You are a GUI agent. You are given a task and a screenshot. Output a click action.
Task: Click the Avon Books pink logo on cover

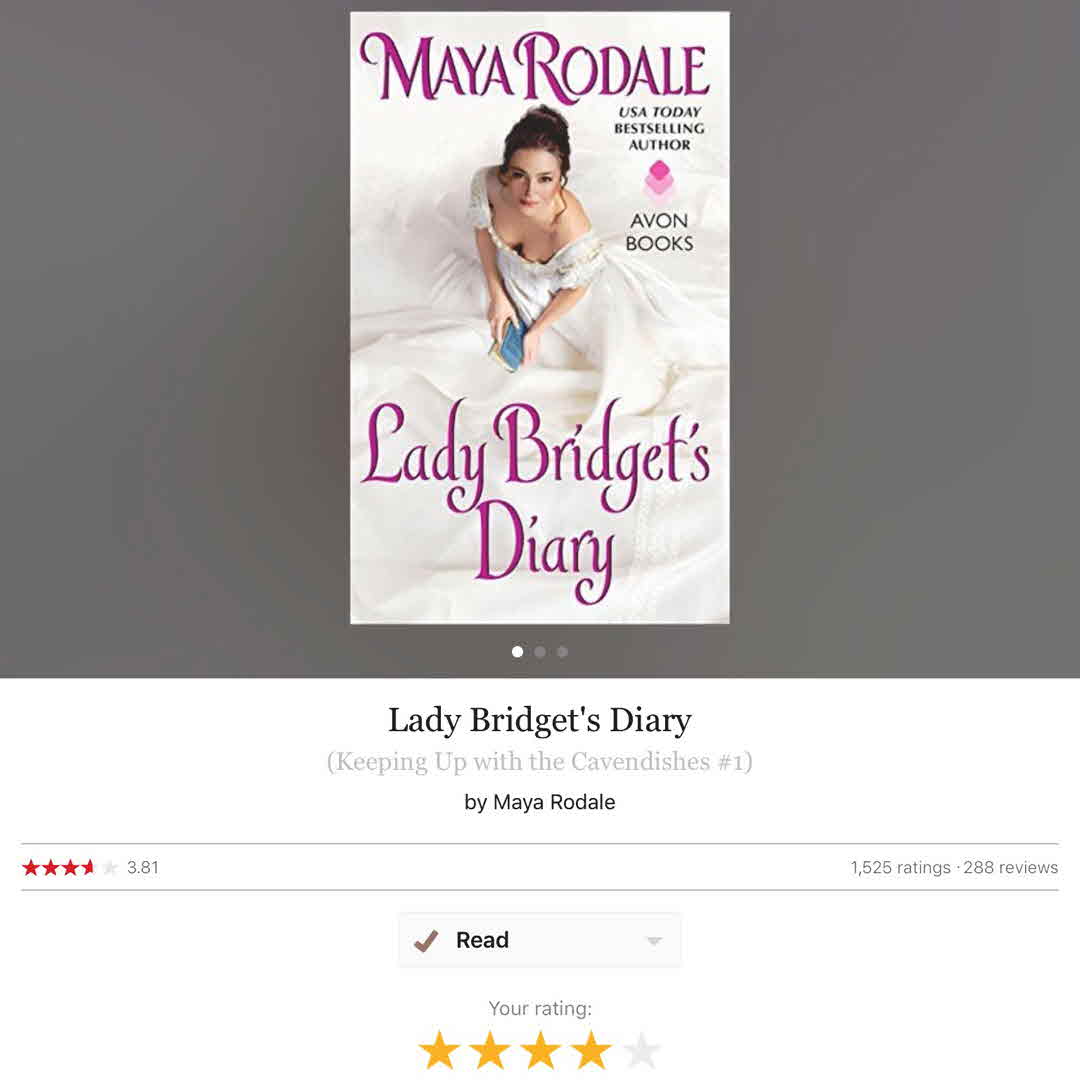pyautogui.click(x=659, y=179)
